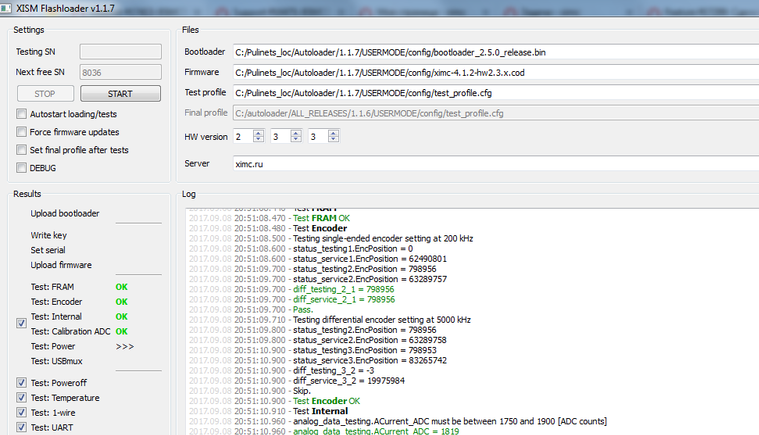Toggle the checkbox beside Test: Internal group
759x435 pixels.
[21, 323]
